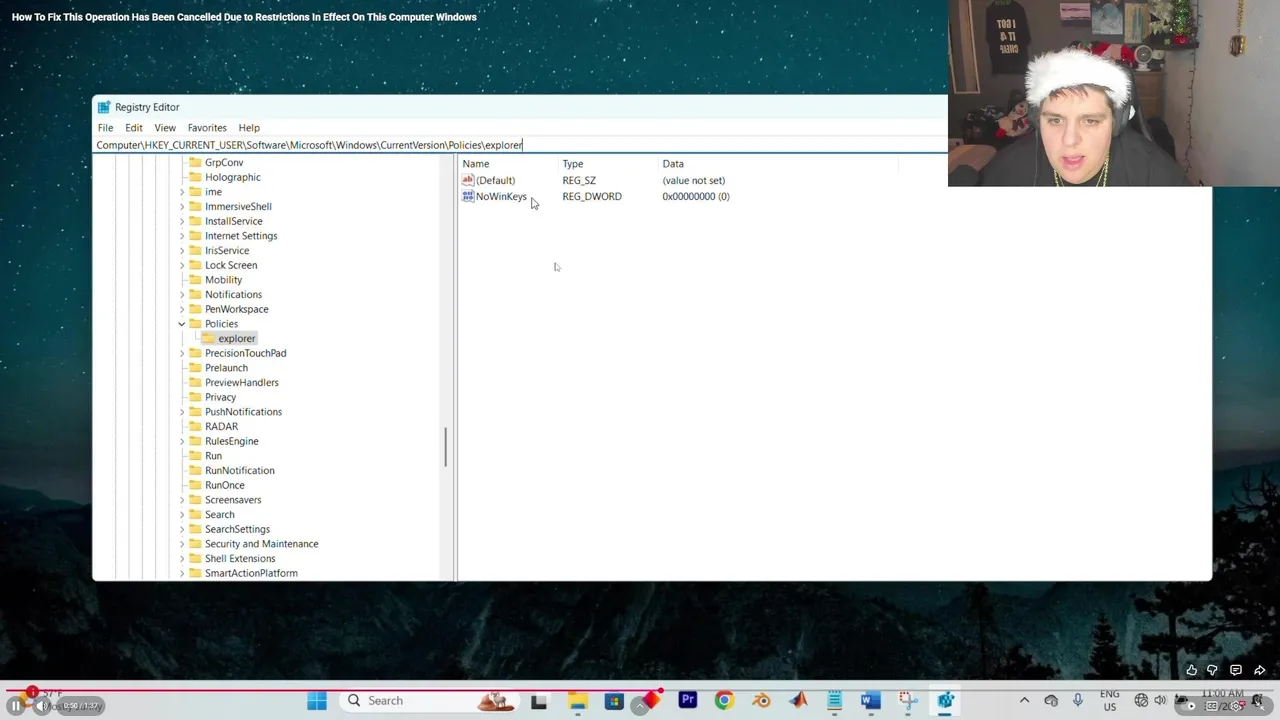The height and width of the screenshot is (720, 1280).
Task: Open video comments icon
Action: pyautogui.click(x=1236, y=670)
